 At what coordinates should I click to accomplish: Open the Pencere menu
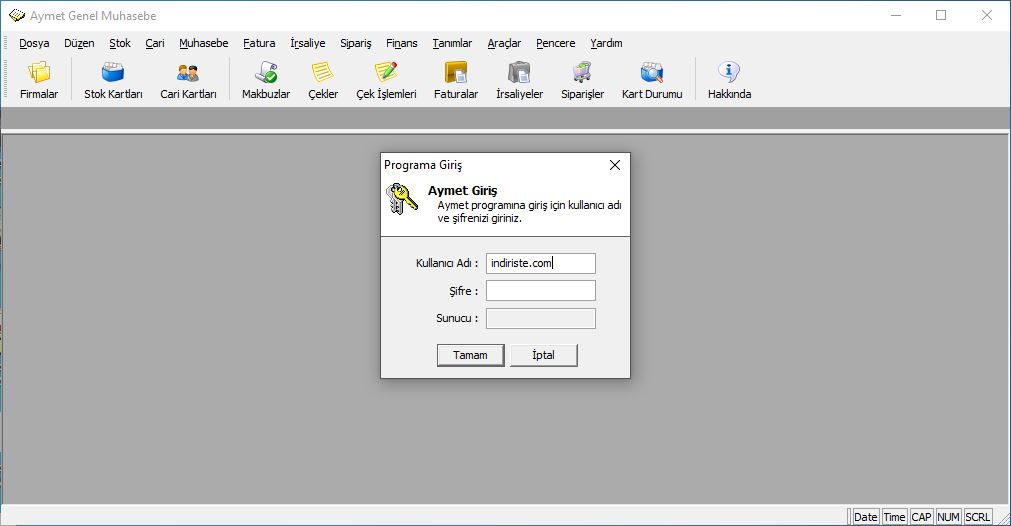tap(556, 43)
